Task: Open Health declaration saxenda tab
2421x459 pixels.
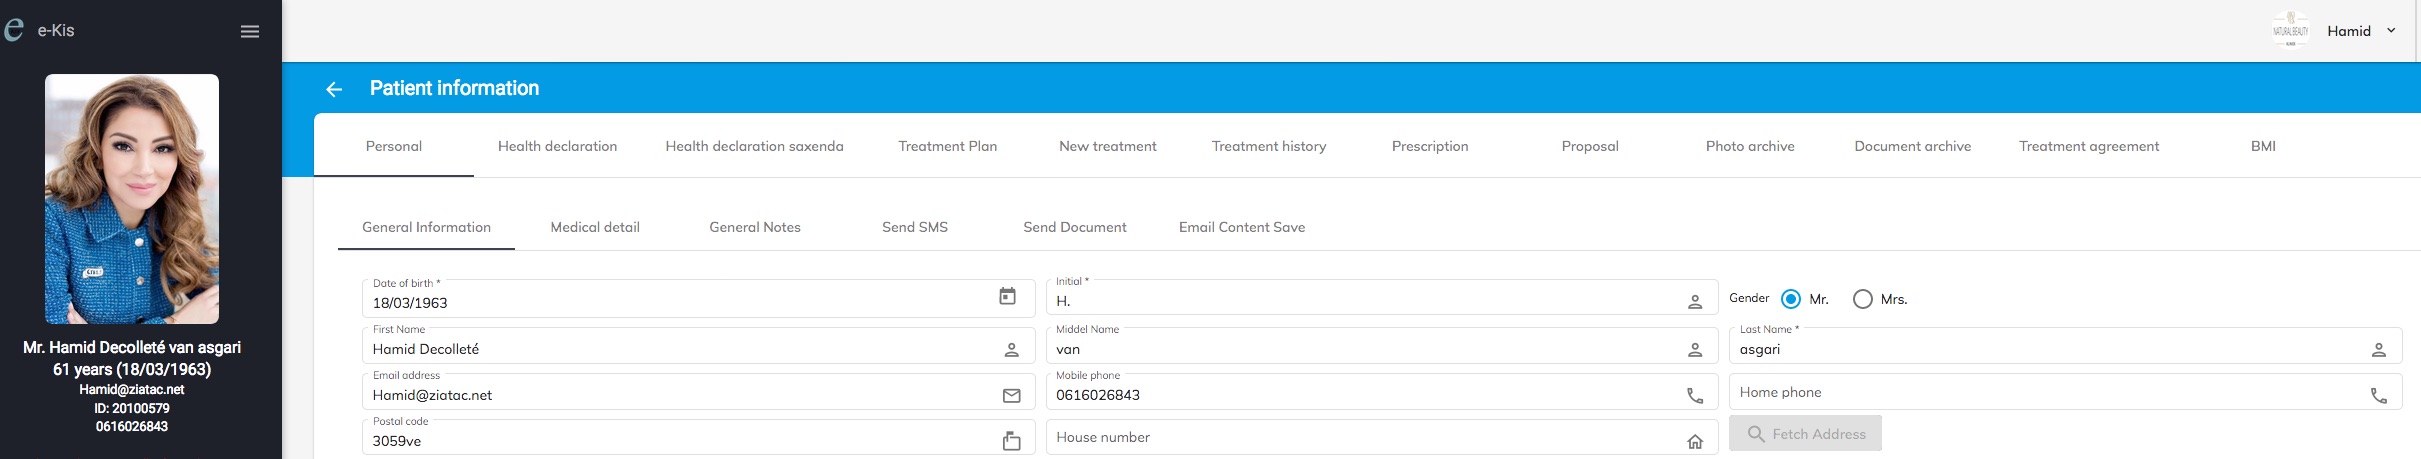Action: coord(754,146)
